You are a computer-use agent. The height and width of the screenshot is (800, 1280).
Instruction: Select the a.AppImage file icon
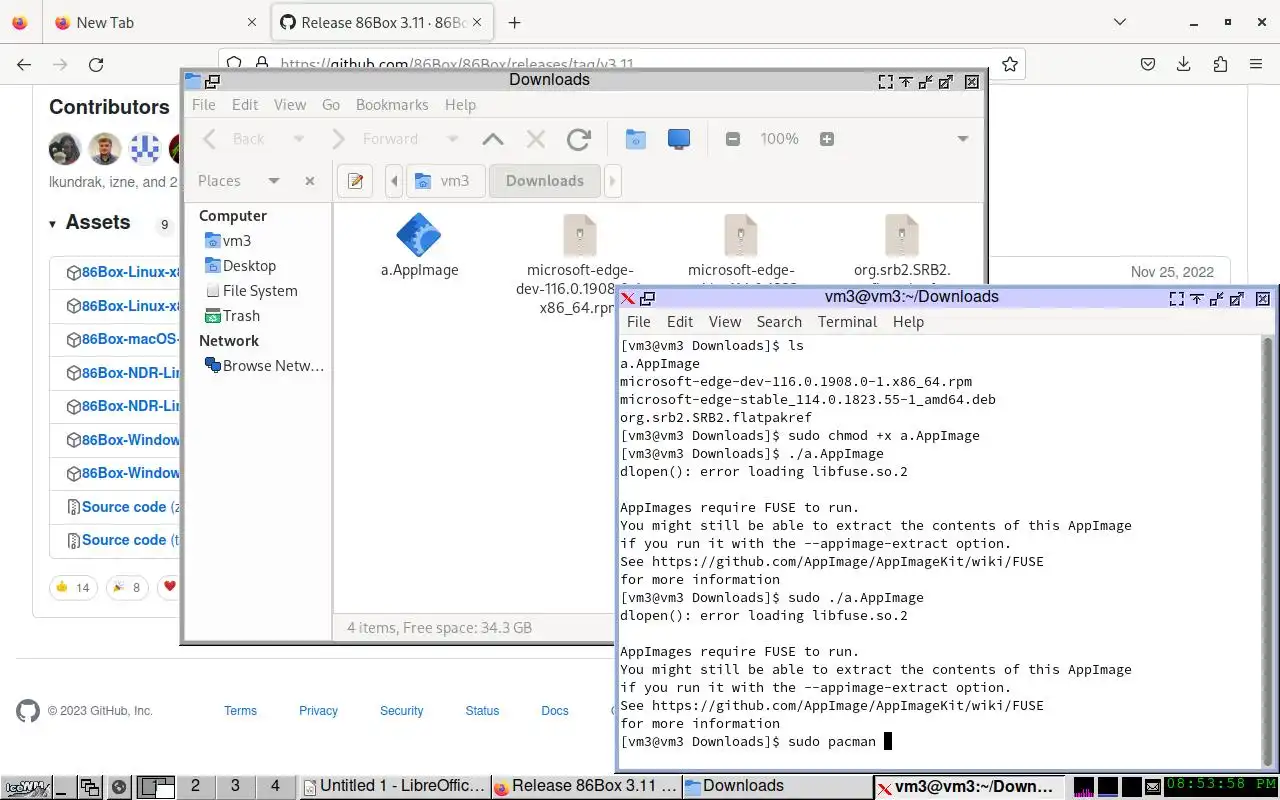pyautogui.click(x=419, y=235)
